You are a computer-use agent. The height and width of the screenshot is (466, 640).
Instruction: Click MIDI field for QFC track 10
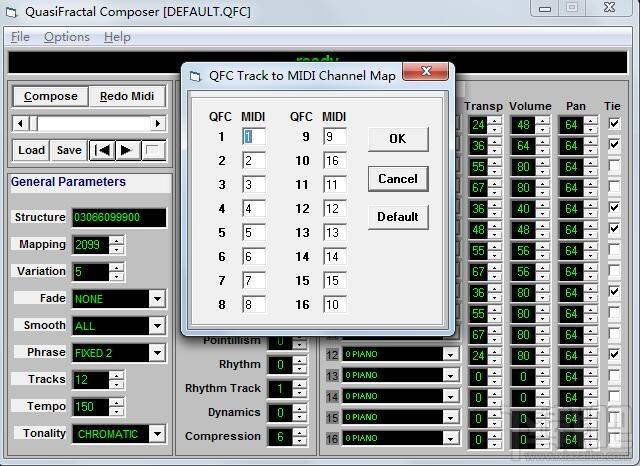(x=335, y=161)
